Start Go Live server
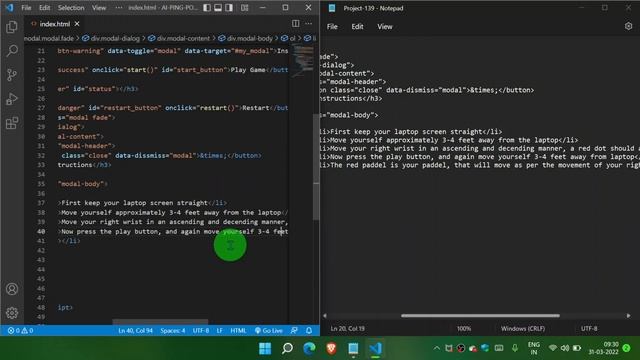The image size is (640, 360). 269,330
